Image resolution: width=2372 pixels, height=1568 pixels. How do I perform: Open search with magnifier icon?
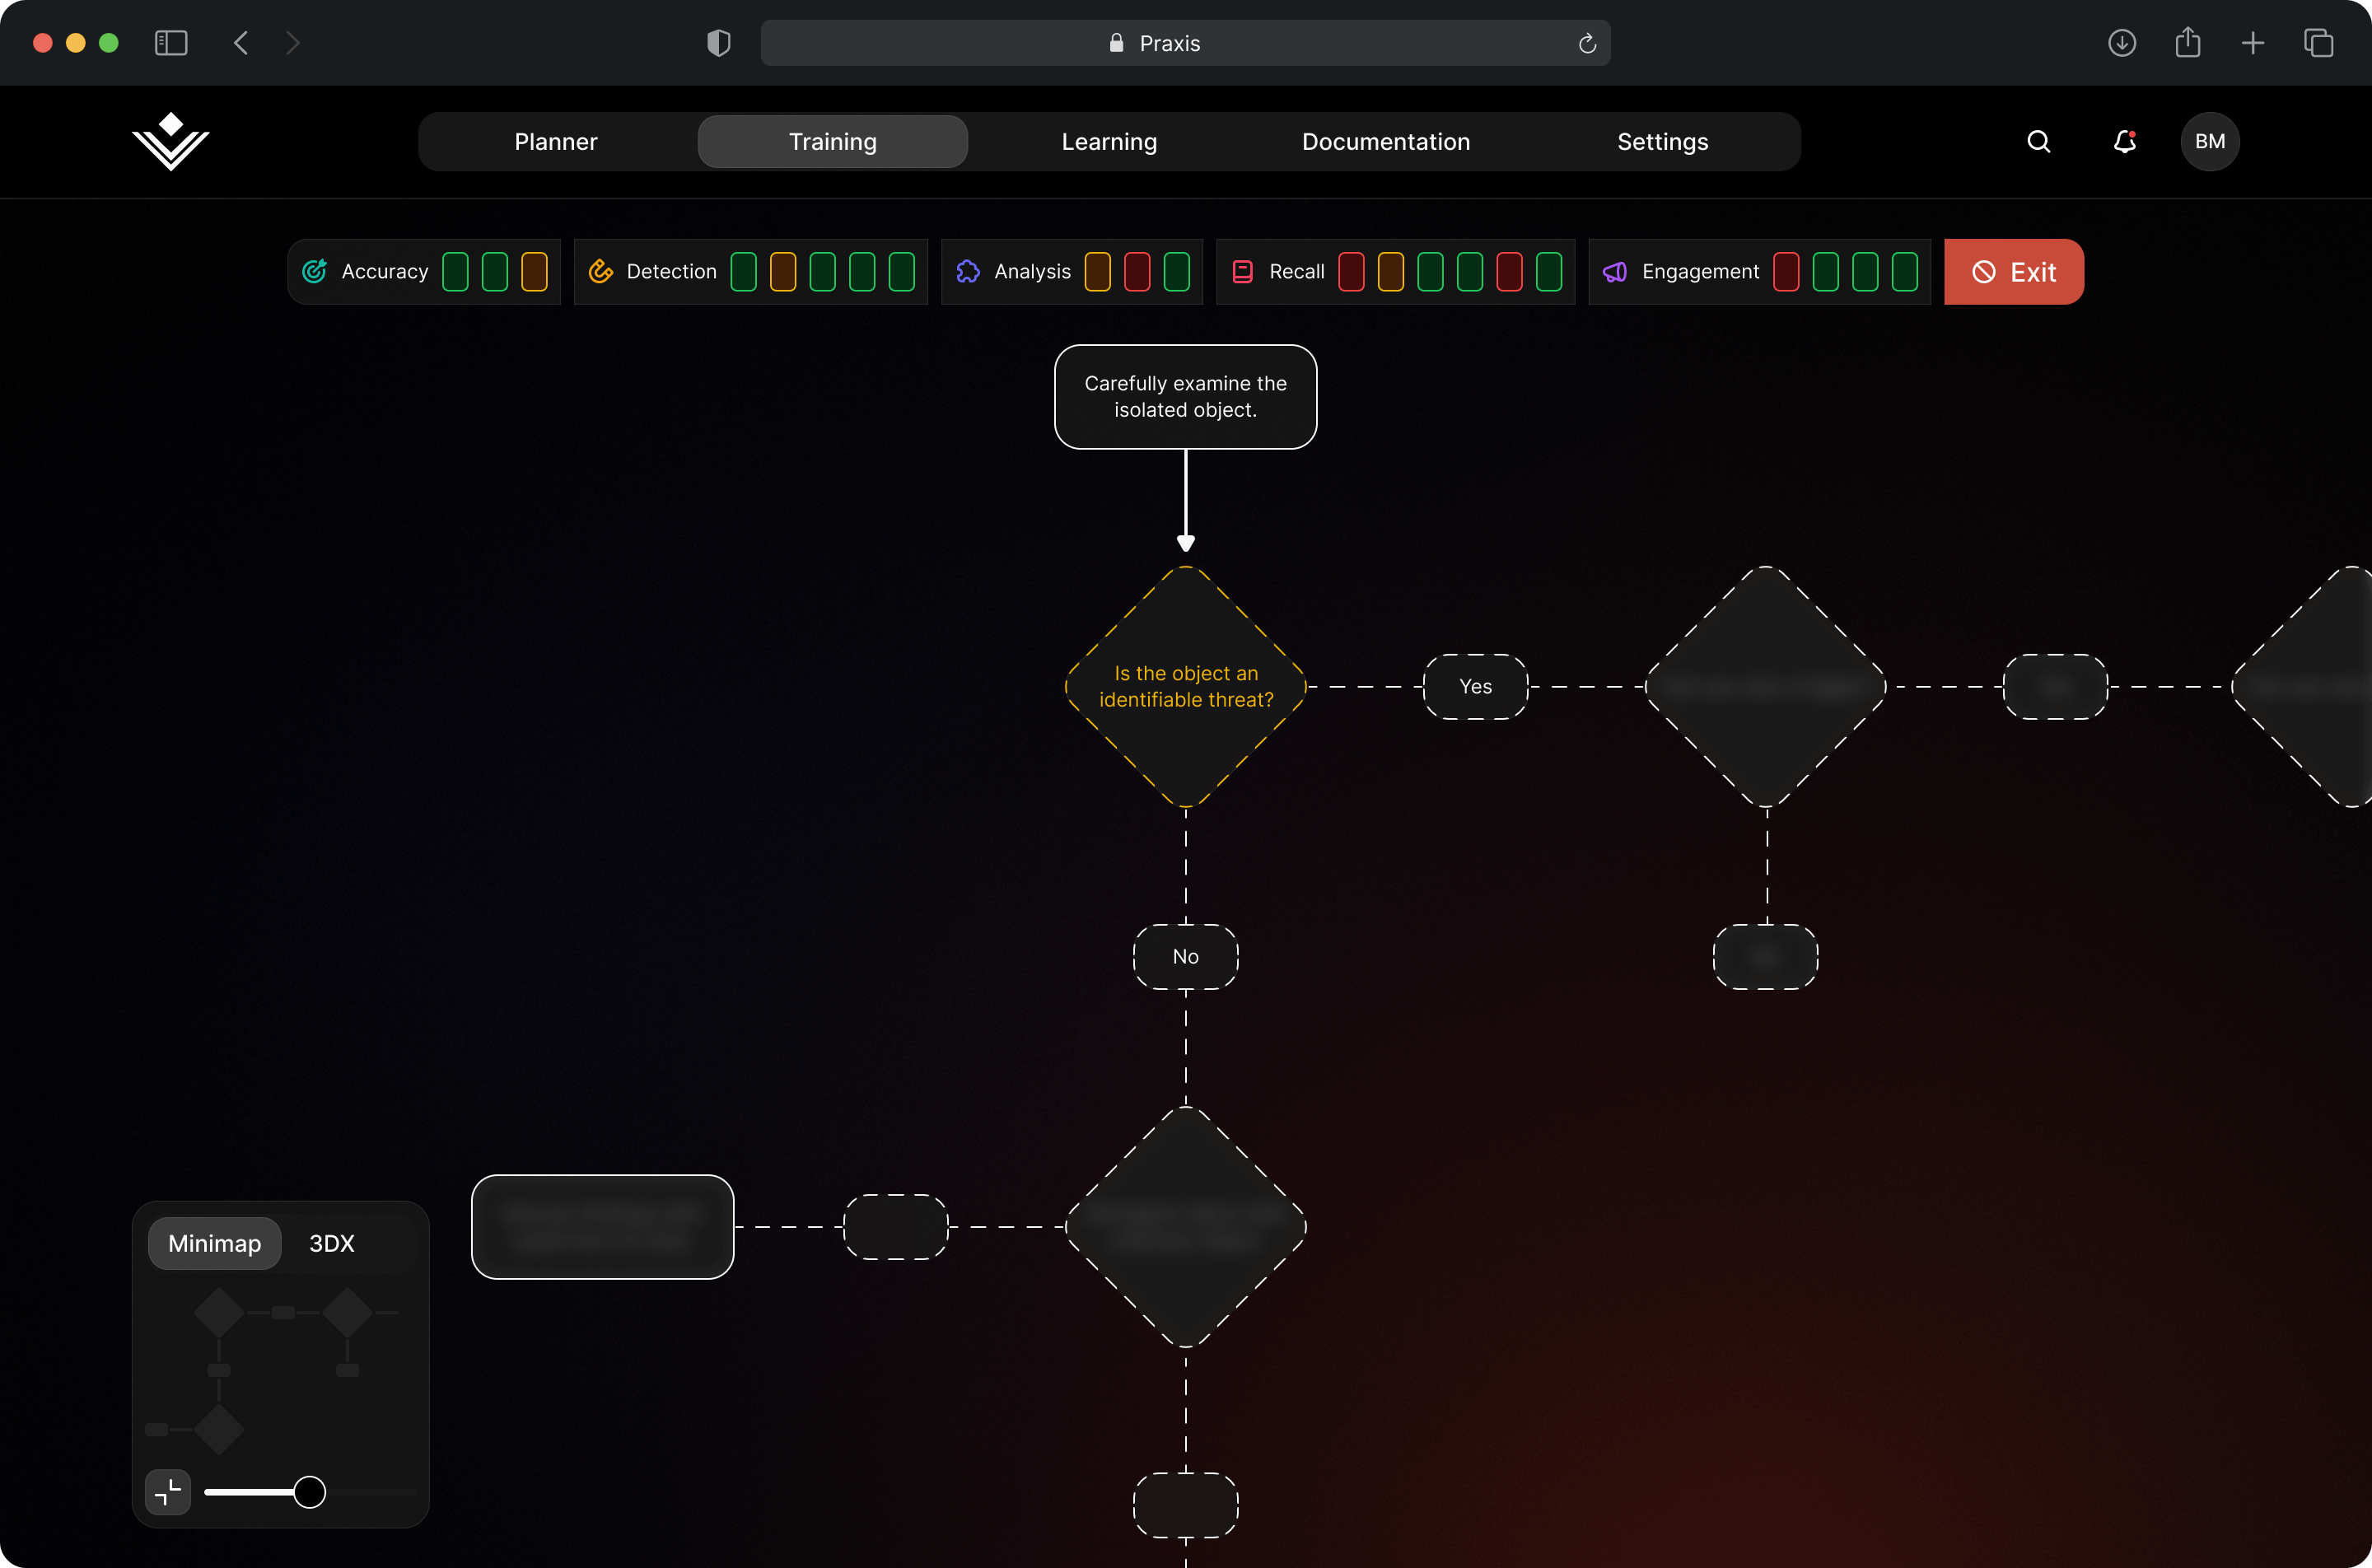tap(2038, 142)
